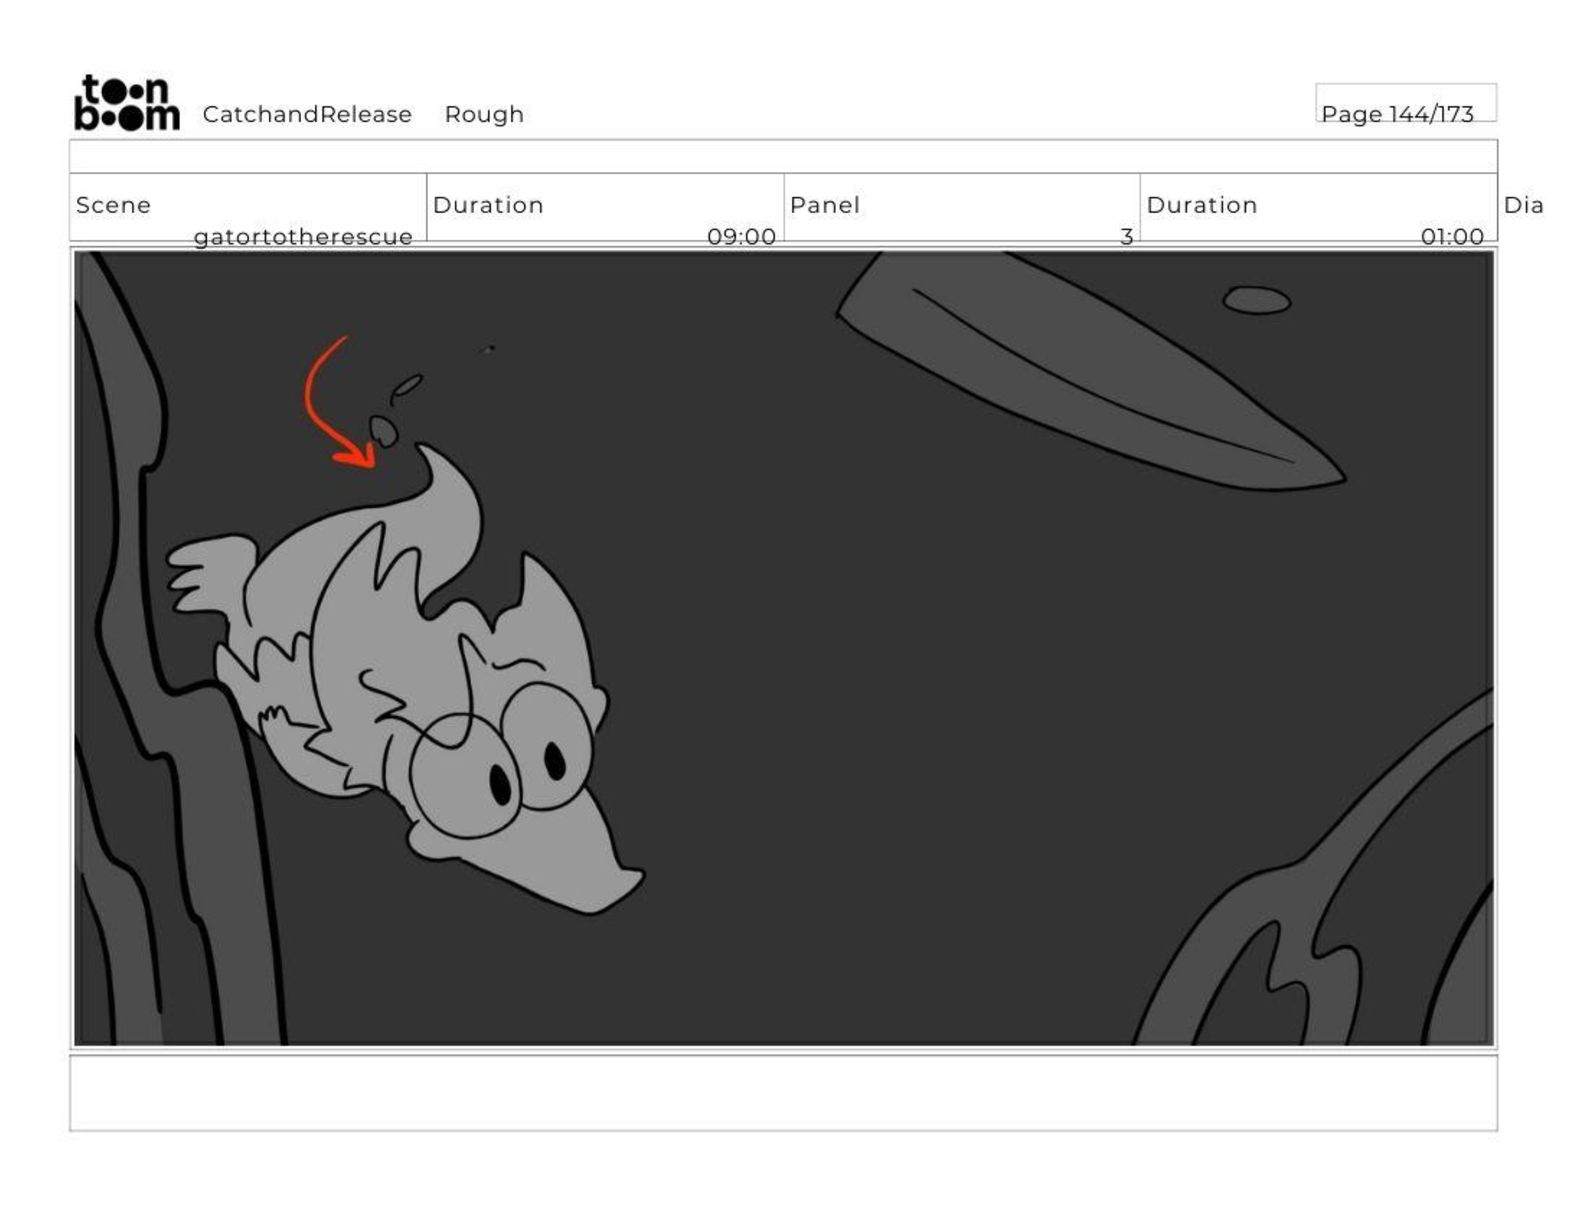Click the storyboard panel thumbnail image
The width and height of the screenshot is (1584, 1224).
click(x=784, y=648)
